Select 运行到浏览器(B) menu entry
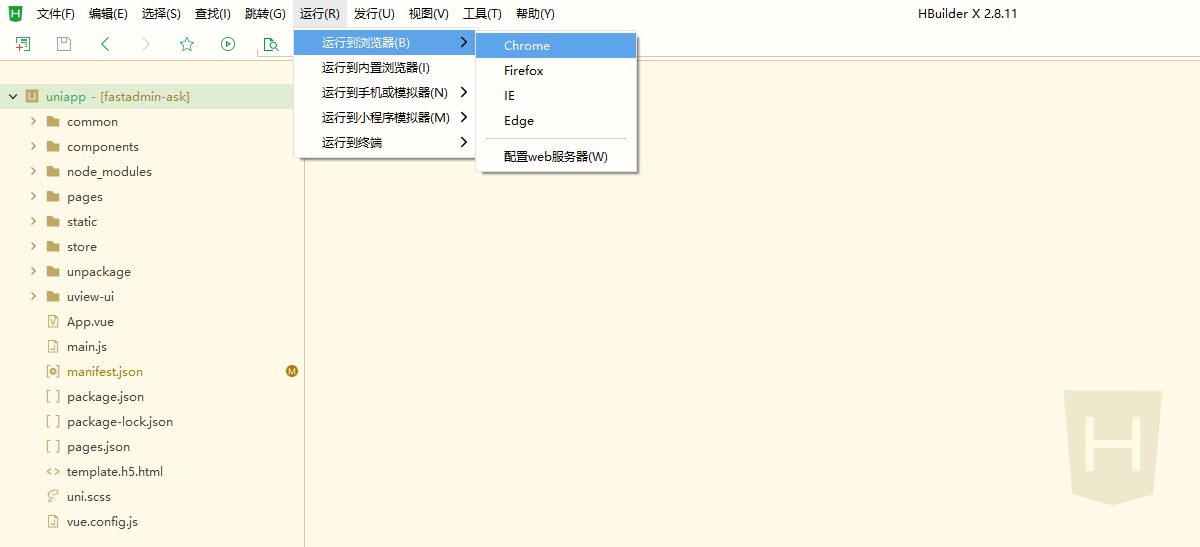 (384, 43)
